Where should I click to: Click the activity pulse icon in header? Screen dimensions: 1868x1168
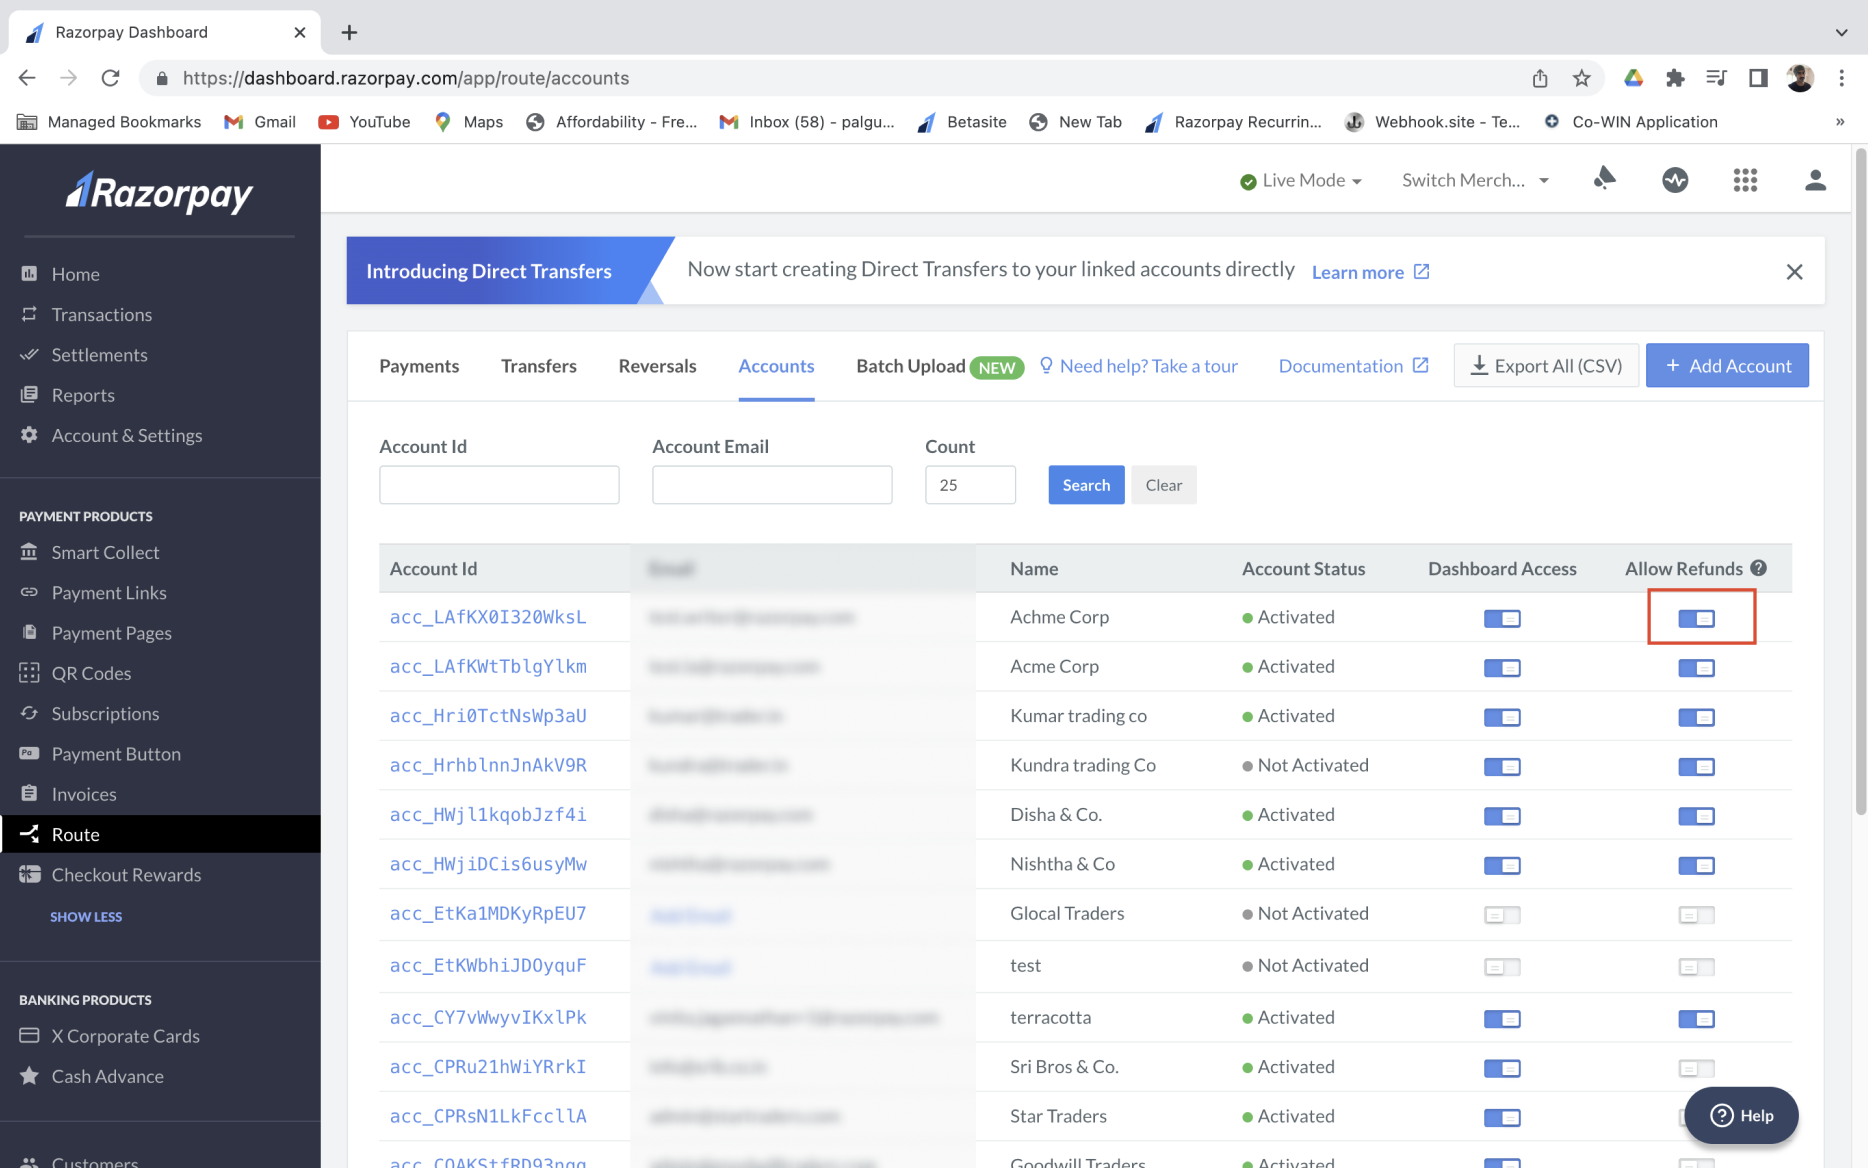pos(1675,180)
